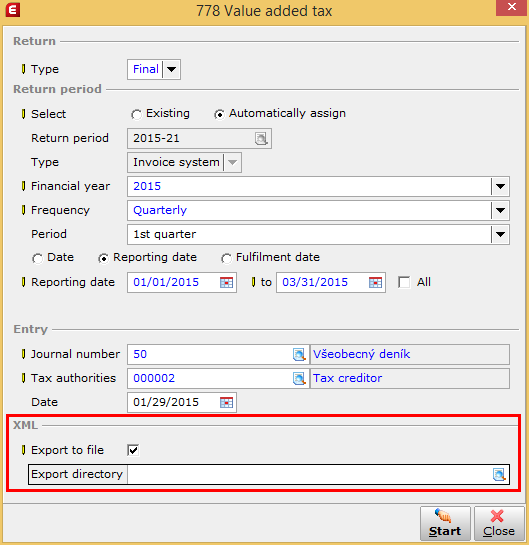Uncheck the Export to file checkbox
Viewport: 529px width, 545px height.
(x=133, y=450)
